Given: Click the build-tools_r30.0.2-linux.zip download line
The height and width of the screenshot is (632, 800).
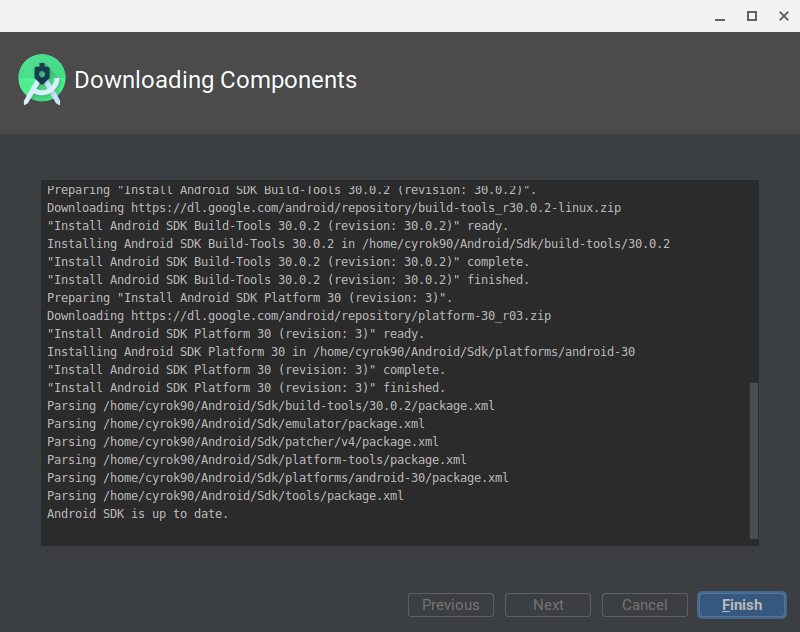Looking at the screenshot, I should tap(334, 208).
